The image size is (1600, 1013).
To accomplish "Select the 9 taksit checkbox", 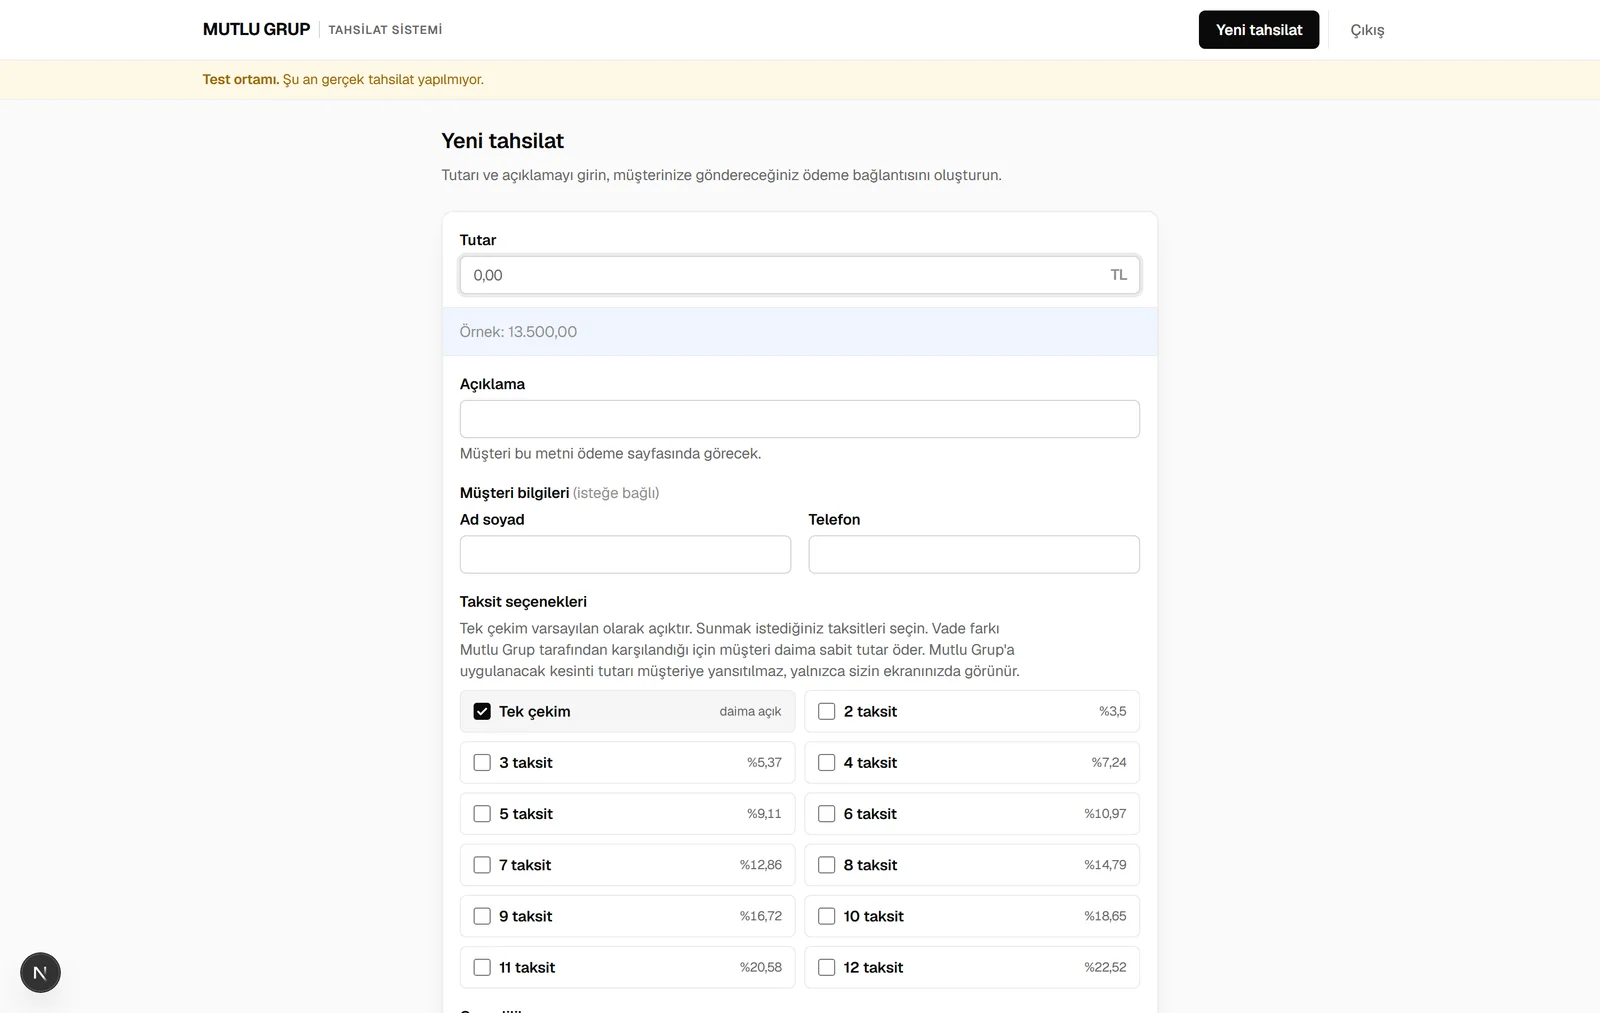I will point(482,916).
